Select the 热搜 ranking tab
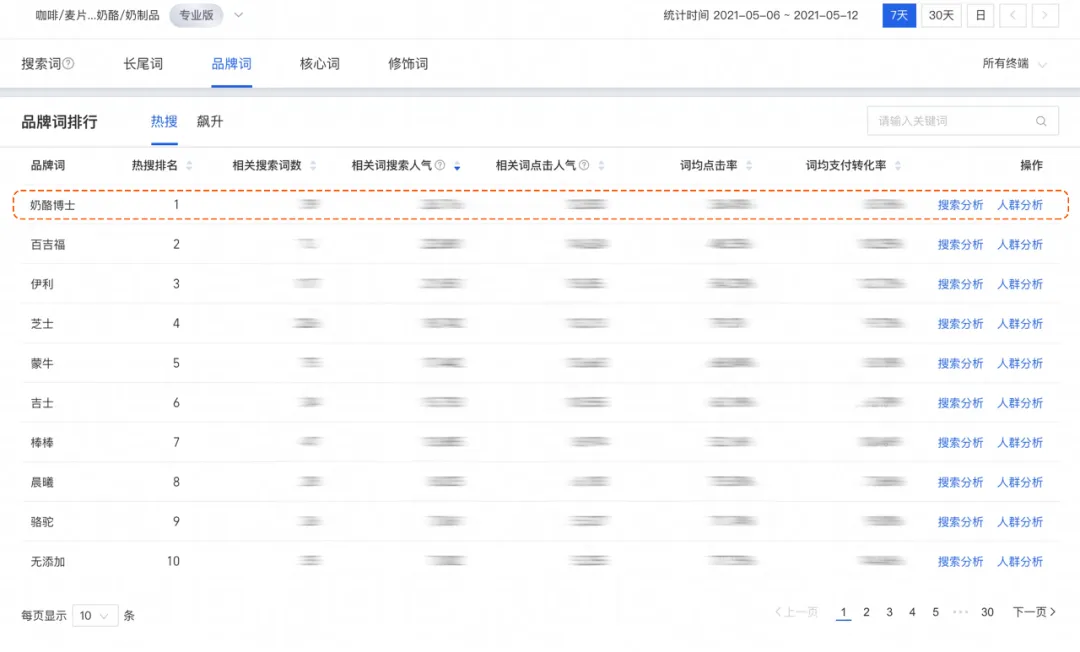Screen dimensions: 1080x652 (x=164, y=122)
